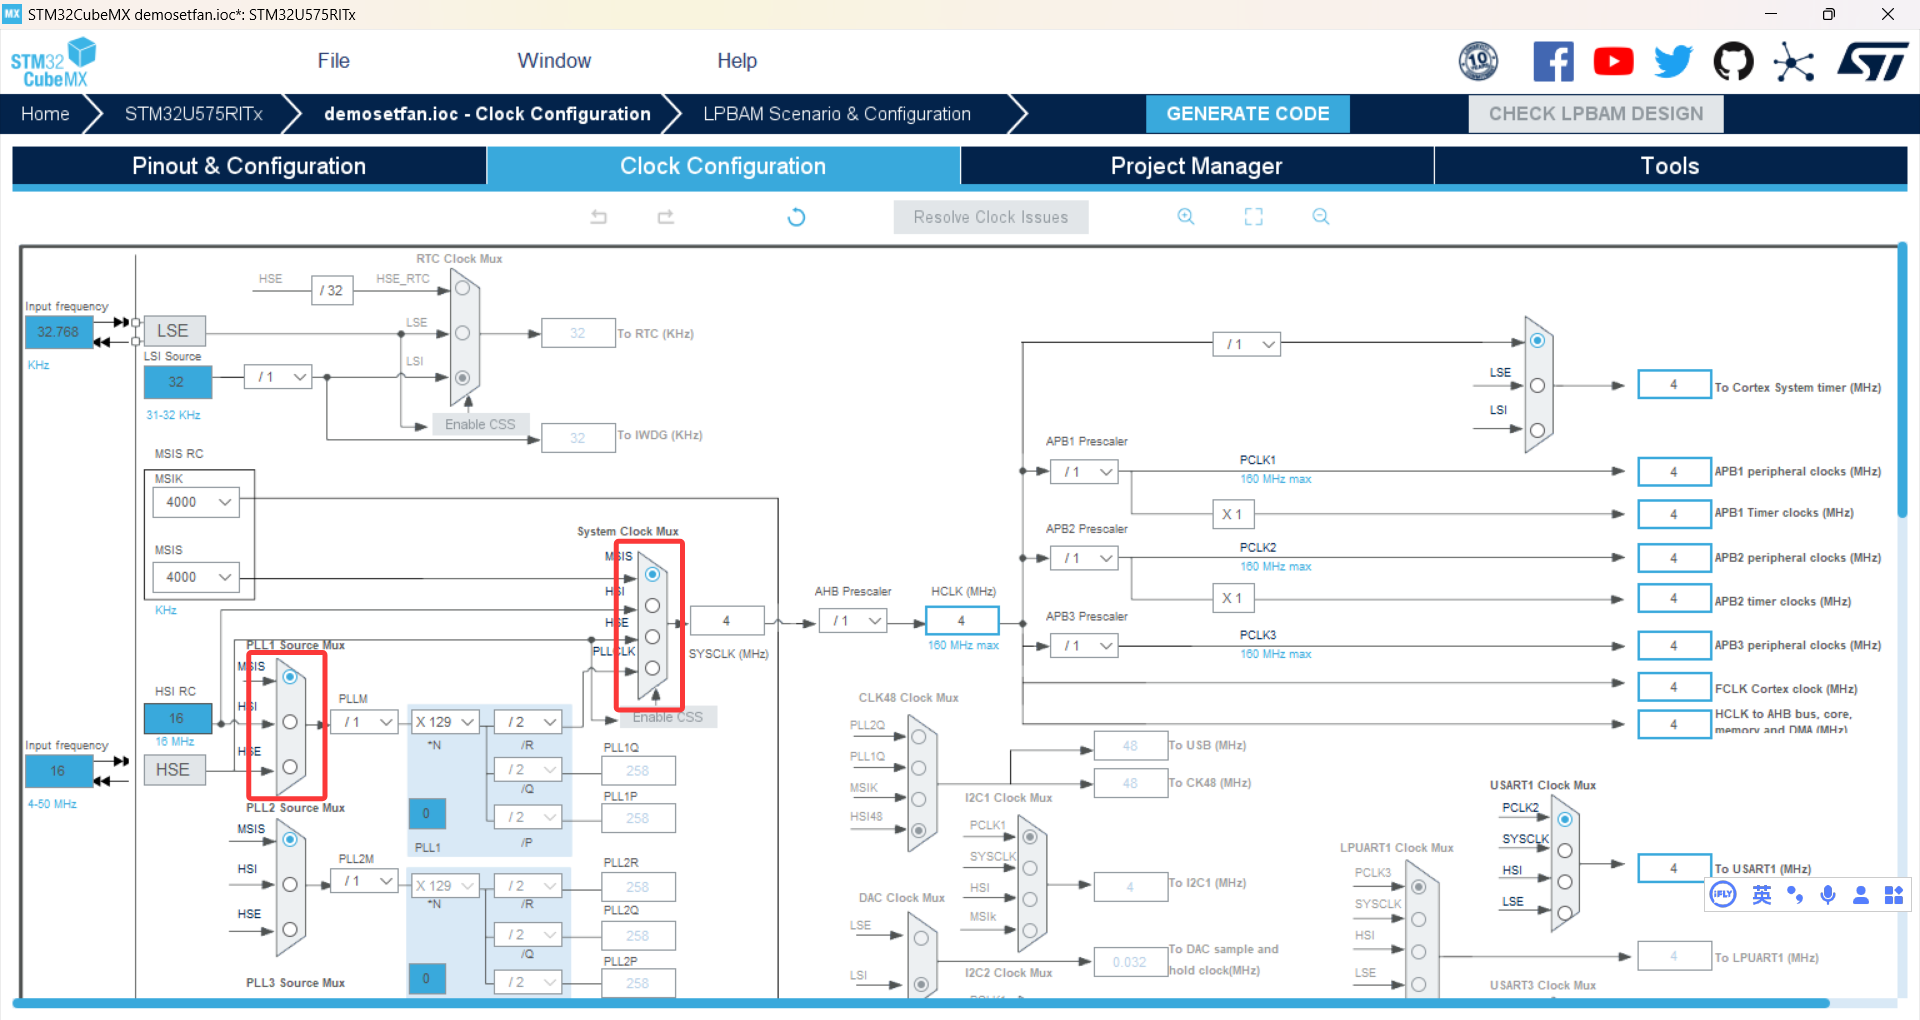Click the GENERATE CODE button
Viewport: 1920px width, 1020px height.
tap(1248, 114)
